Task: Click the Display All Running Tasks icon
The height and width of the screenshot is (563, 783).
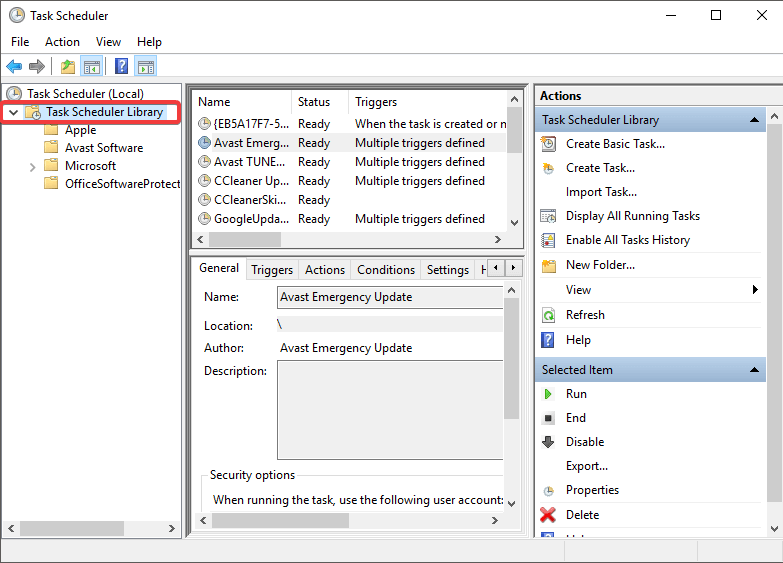Action: point(548,216)
